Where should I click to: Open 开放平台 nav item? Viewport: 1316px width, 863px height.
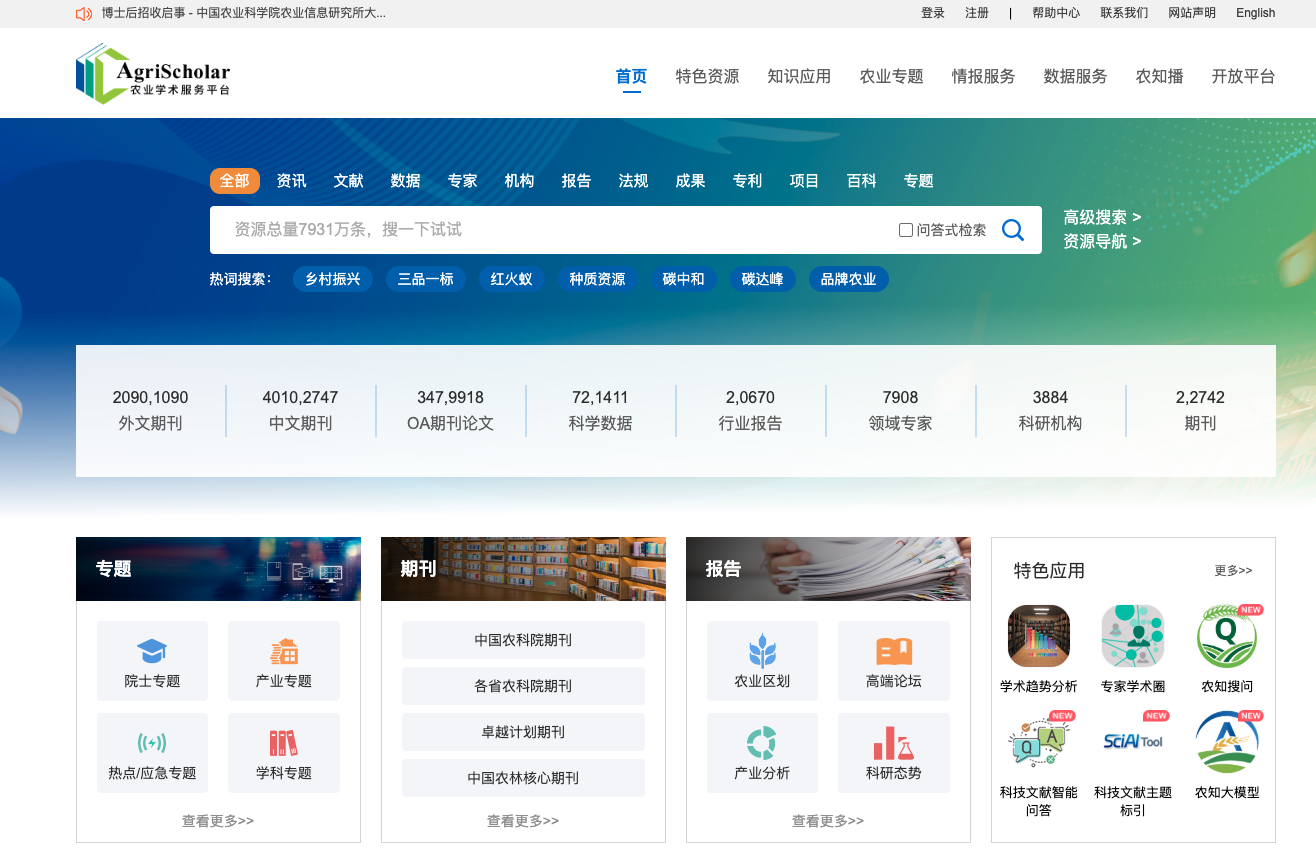click(x=1243, y=76)
